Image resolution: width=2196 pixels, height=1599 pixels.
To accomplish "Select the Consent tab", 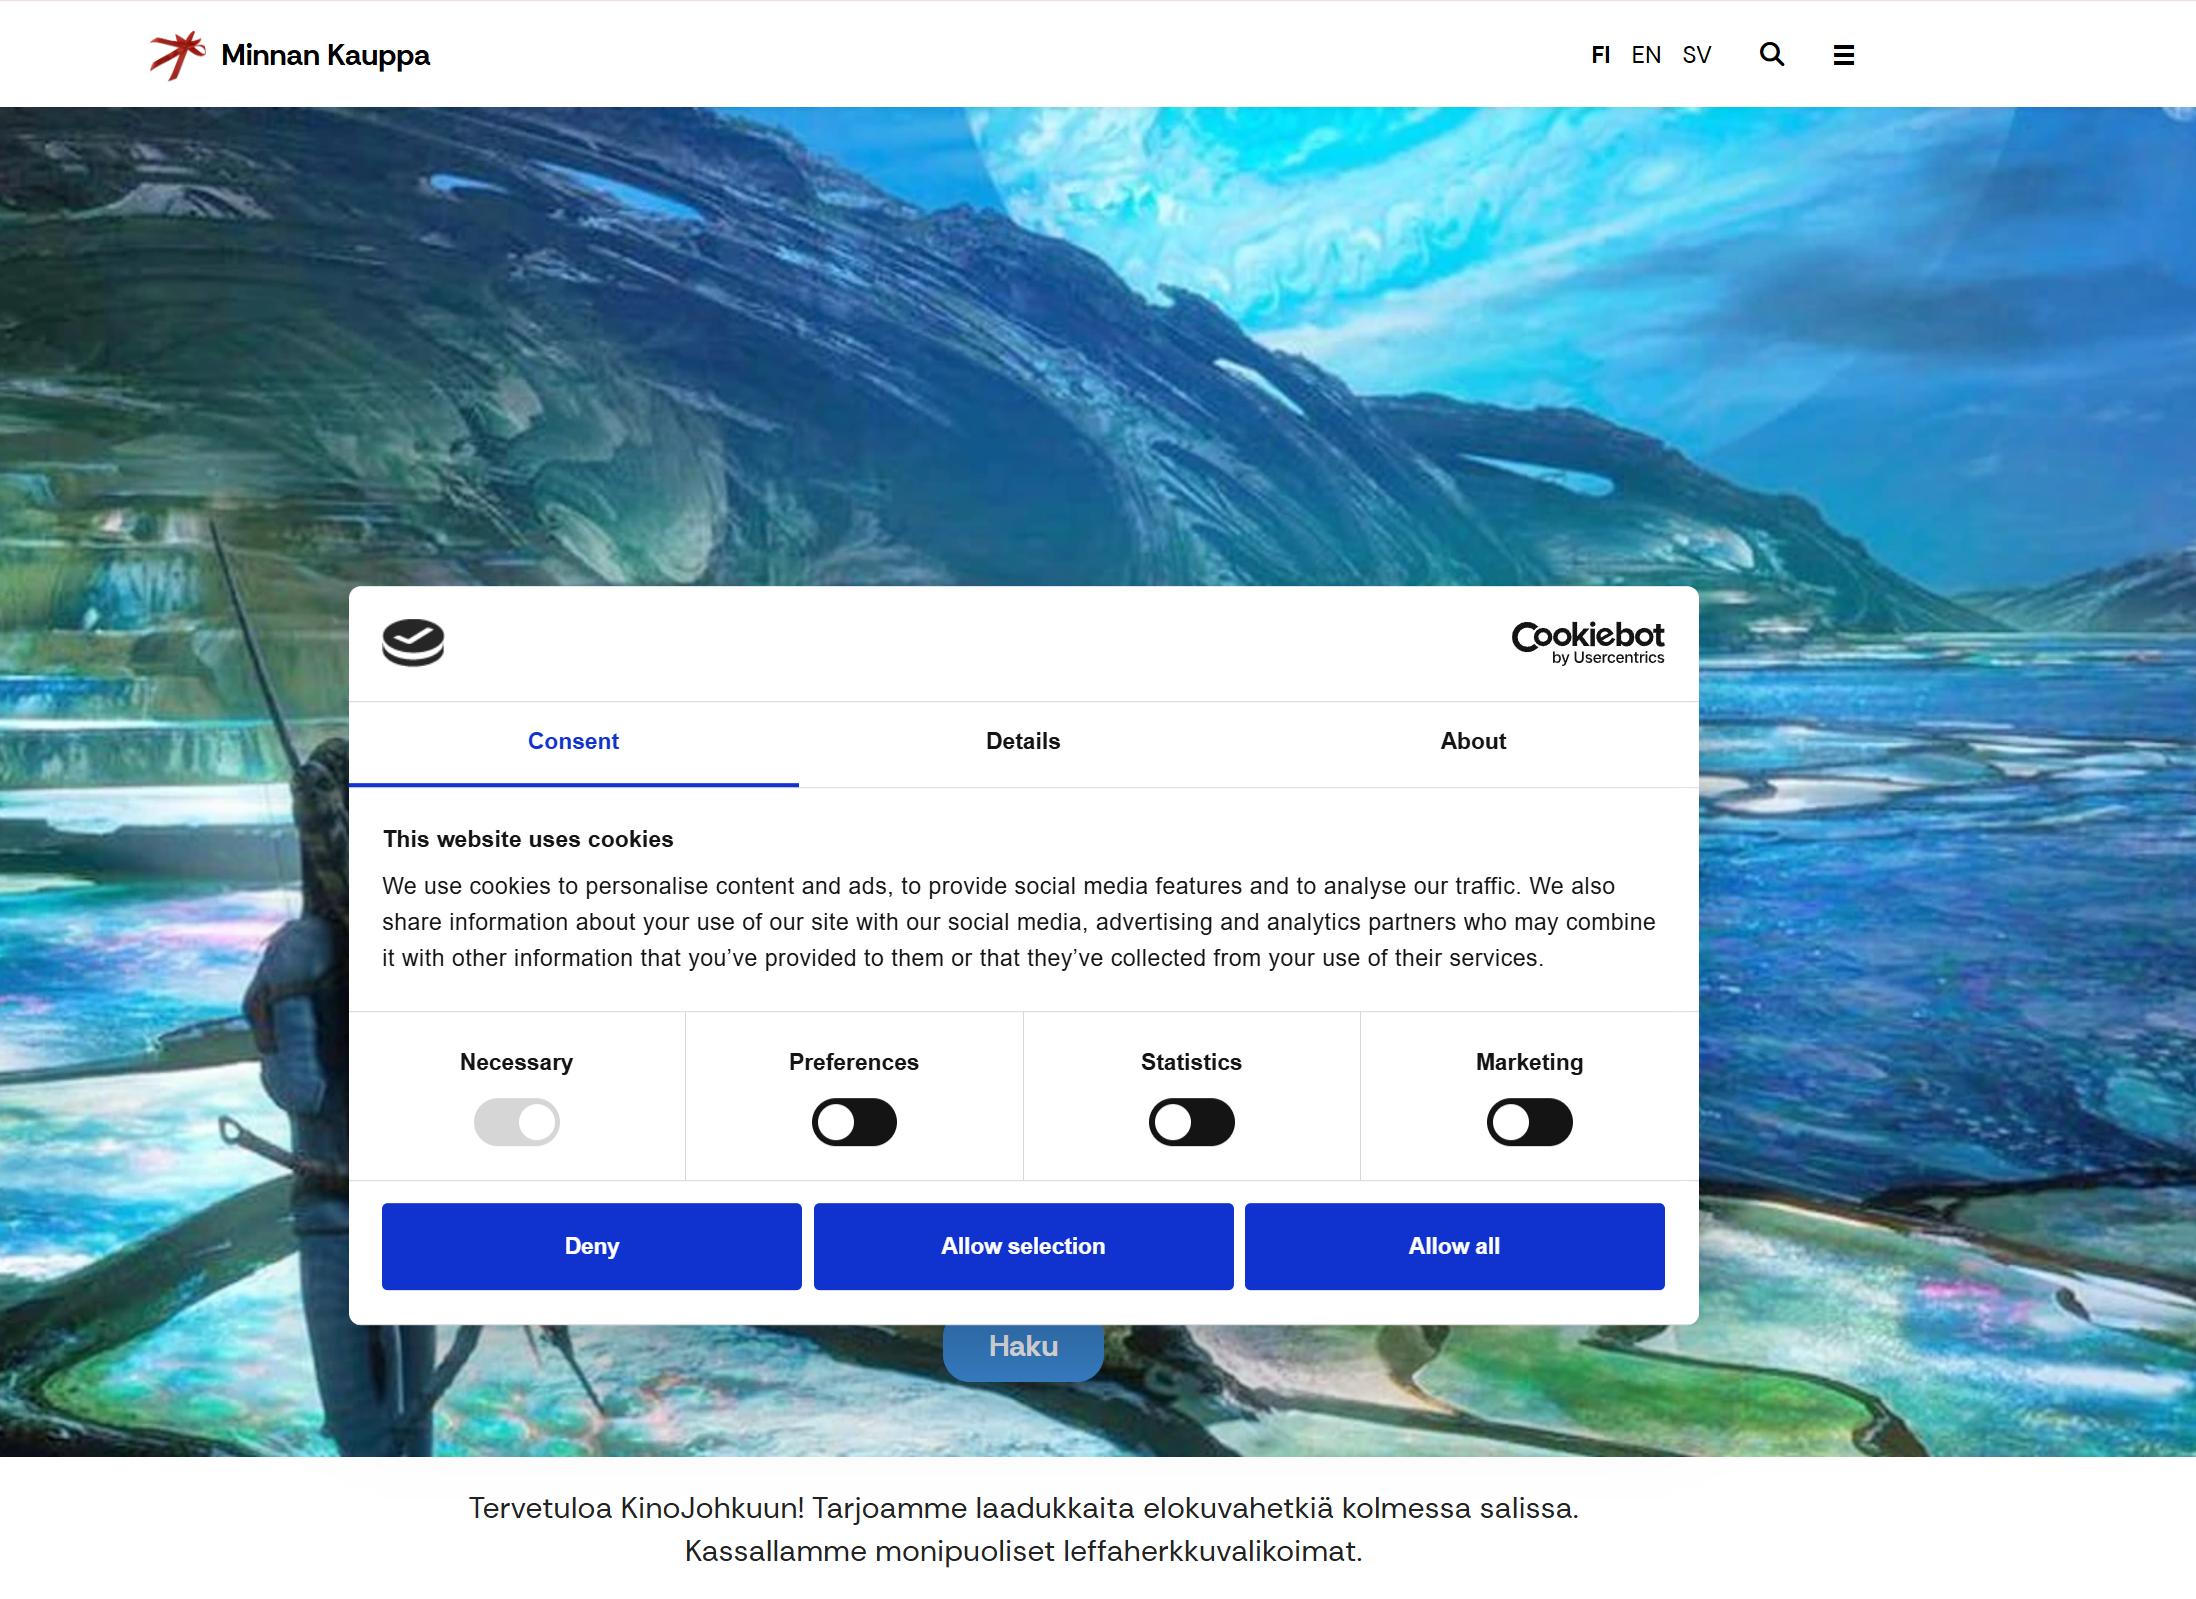I will point(573,741).
